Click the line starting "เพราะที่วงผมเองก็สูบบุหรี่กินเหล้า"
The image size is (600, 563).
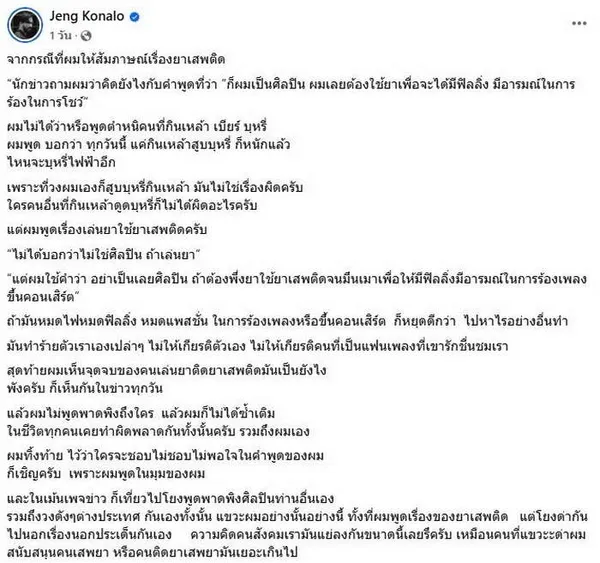point(155,188)
